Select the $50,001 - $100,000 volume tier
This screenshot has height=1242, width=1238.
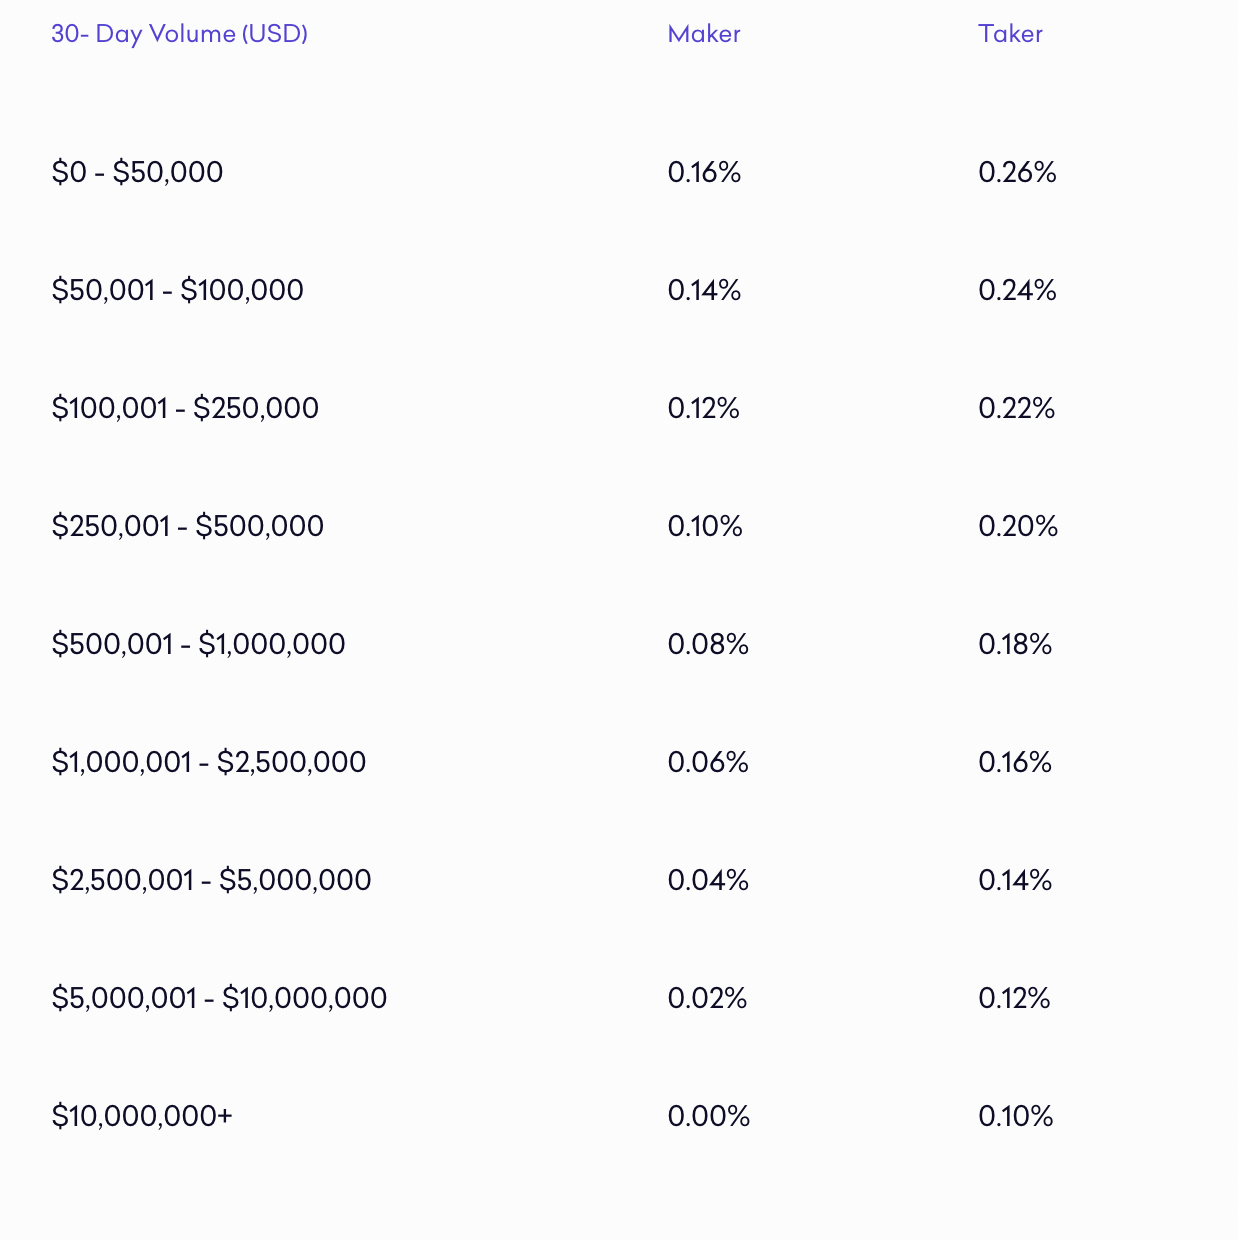pyautogui.click(x=177, y=290)
